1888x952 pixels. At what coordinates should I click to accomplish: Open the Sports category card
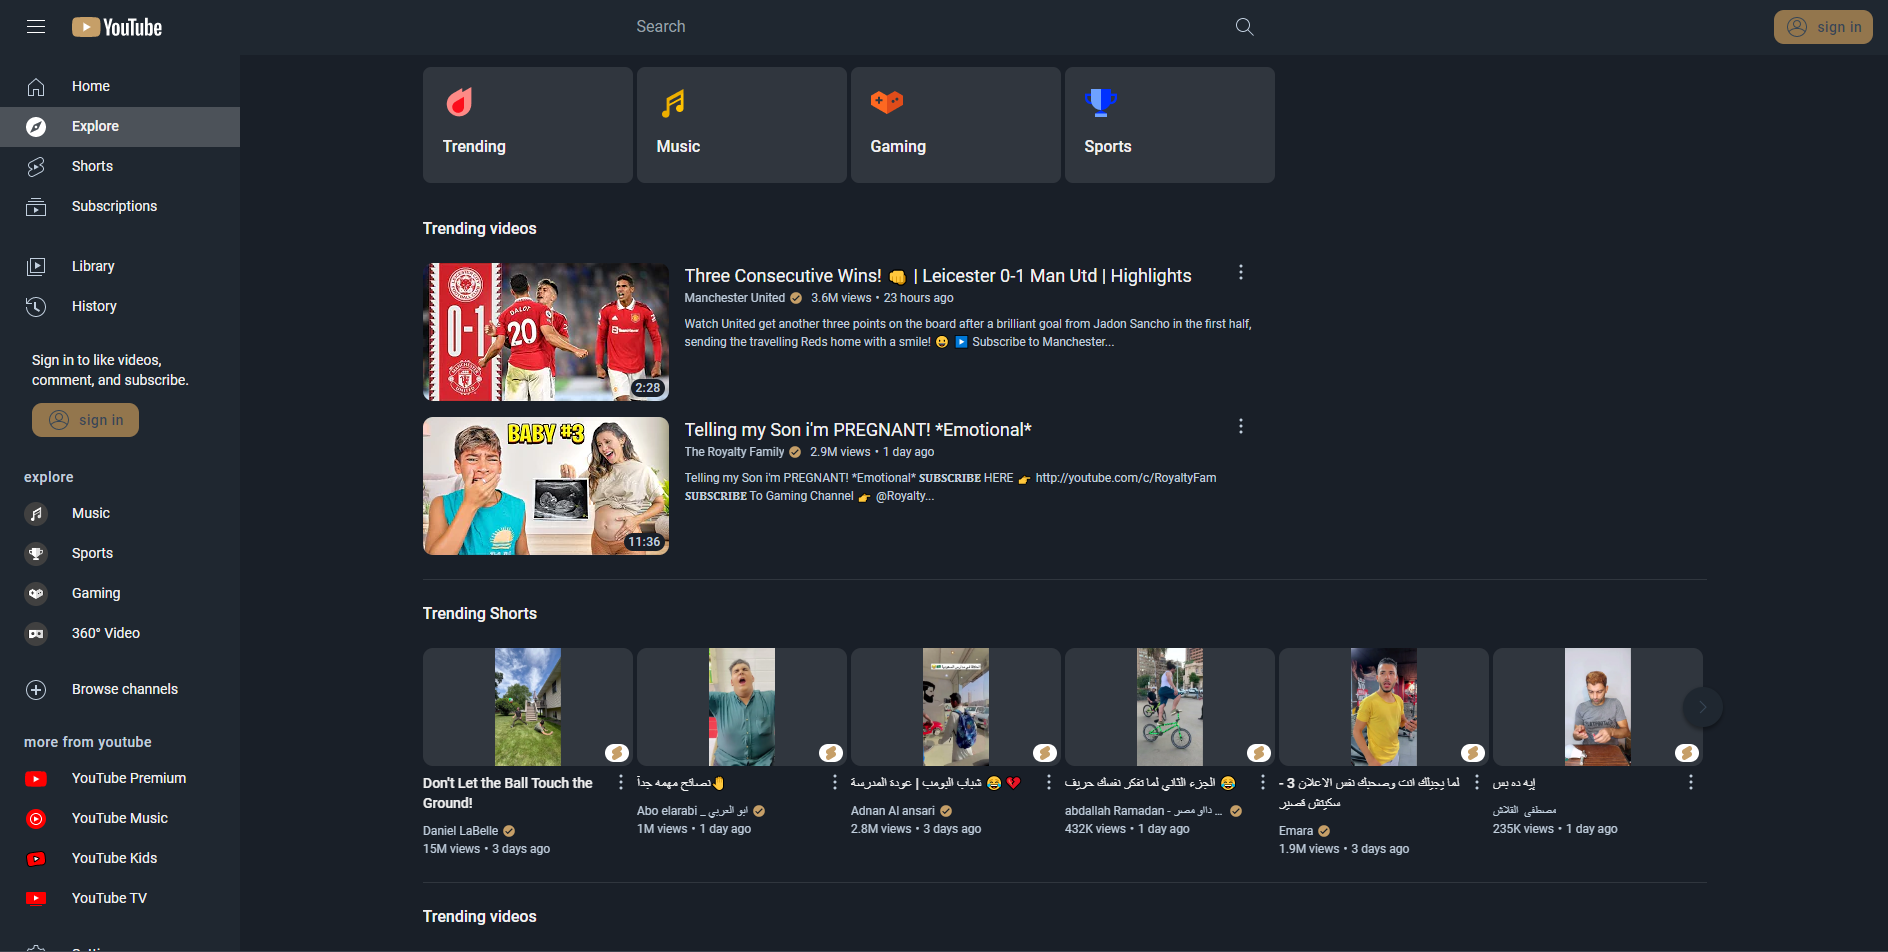(x=1170, y=125)
